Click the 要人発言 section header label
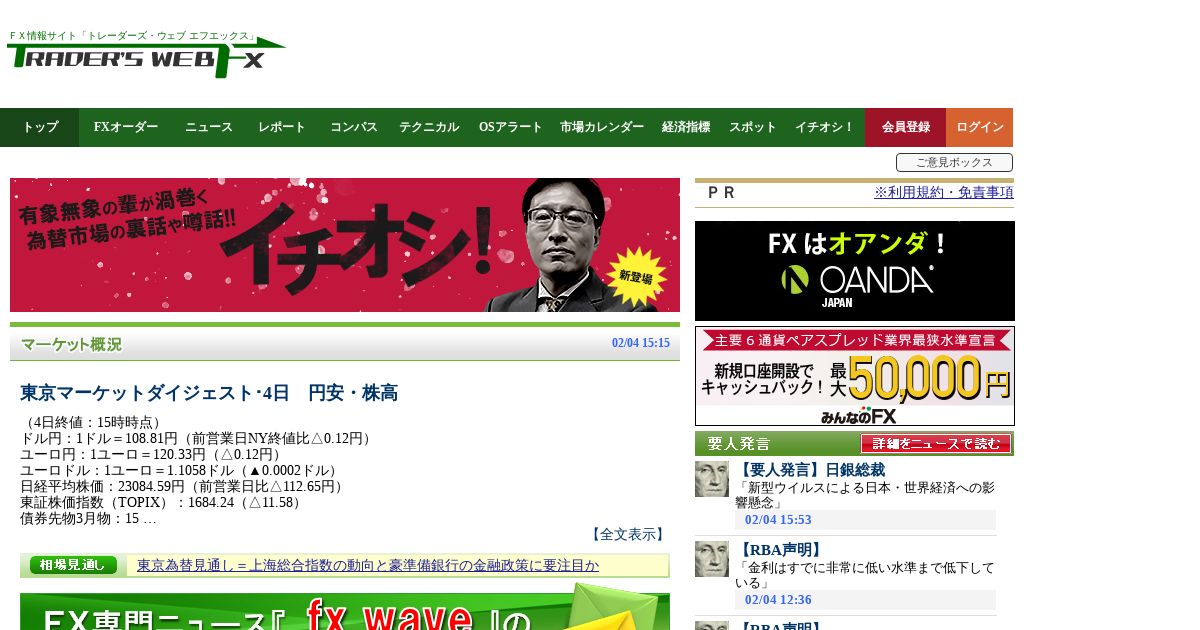Screen dimensions: 1200x630 [x=739, y=444]
